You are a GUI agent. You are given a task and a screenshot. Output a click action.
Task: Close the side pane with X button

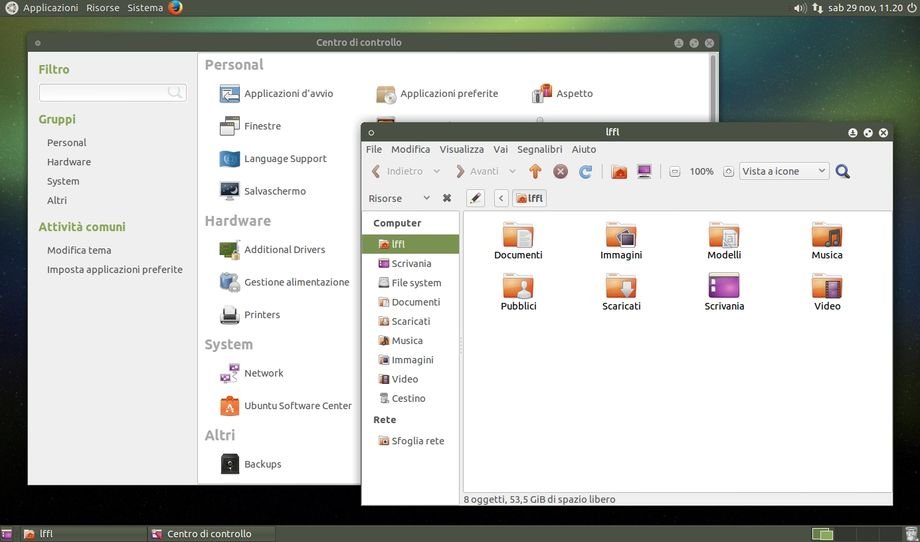tap(447, 198)
